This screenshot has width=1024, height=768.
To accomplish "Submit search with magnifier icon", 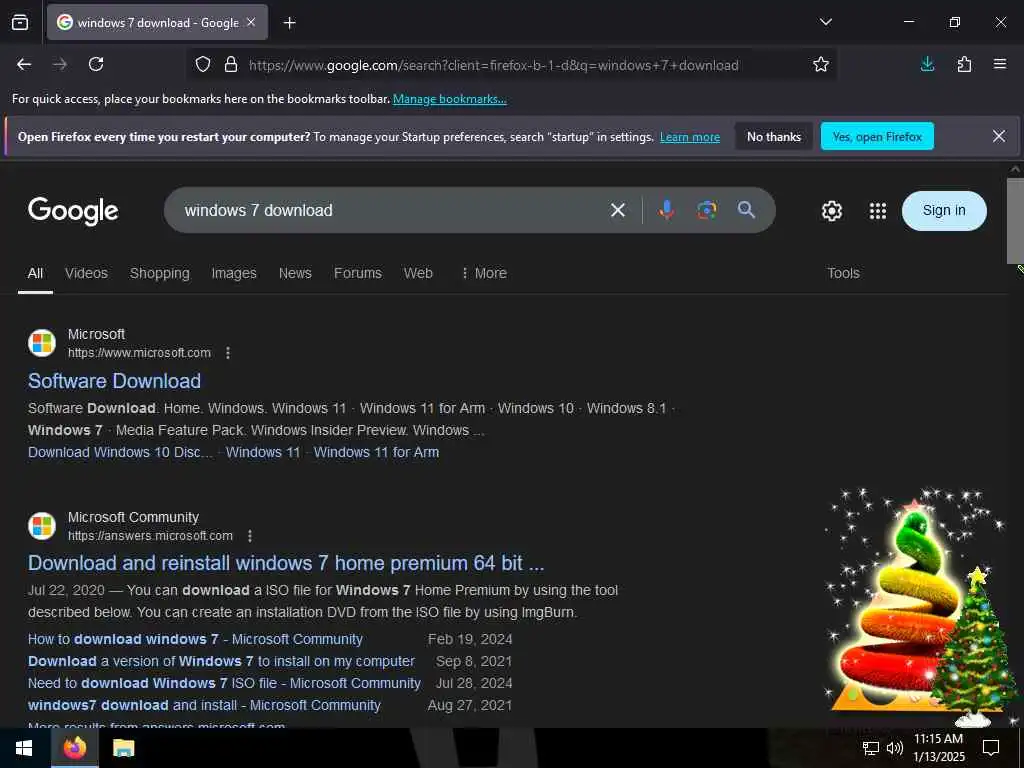I will (x=746, y=210).
